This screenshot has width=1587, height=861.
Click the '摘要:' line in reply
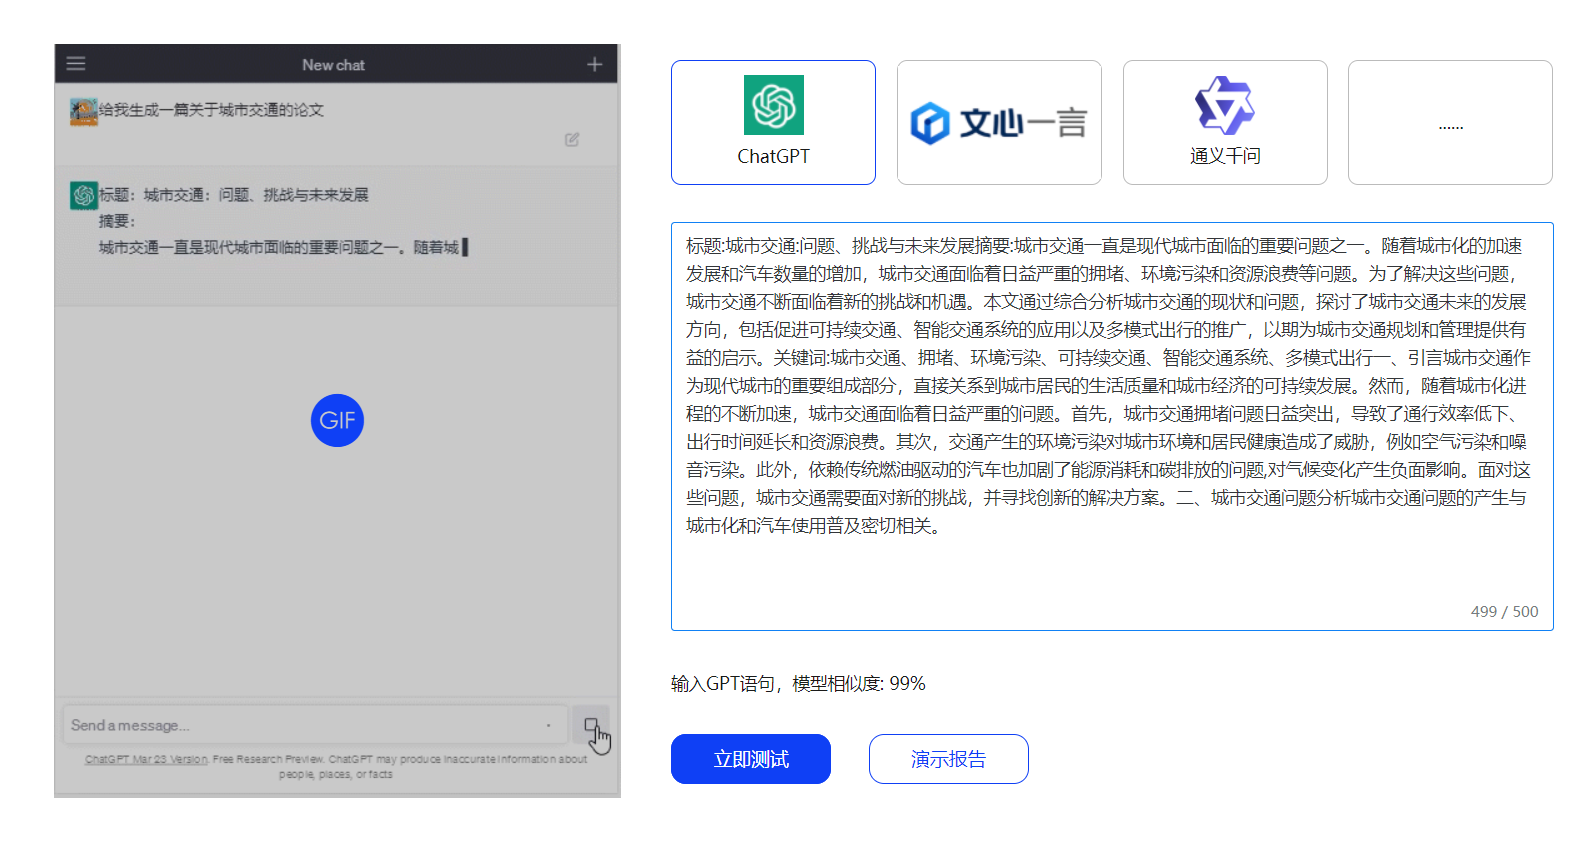[x=117, y=221]
